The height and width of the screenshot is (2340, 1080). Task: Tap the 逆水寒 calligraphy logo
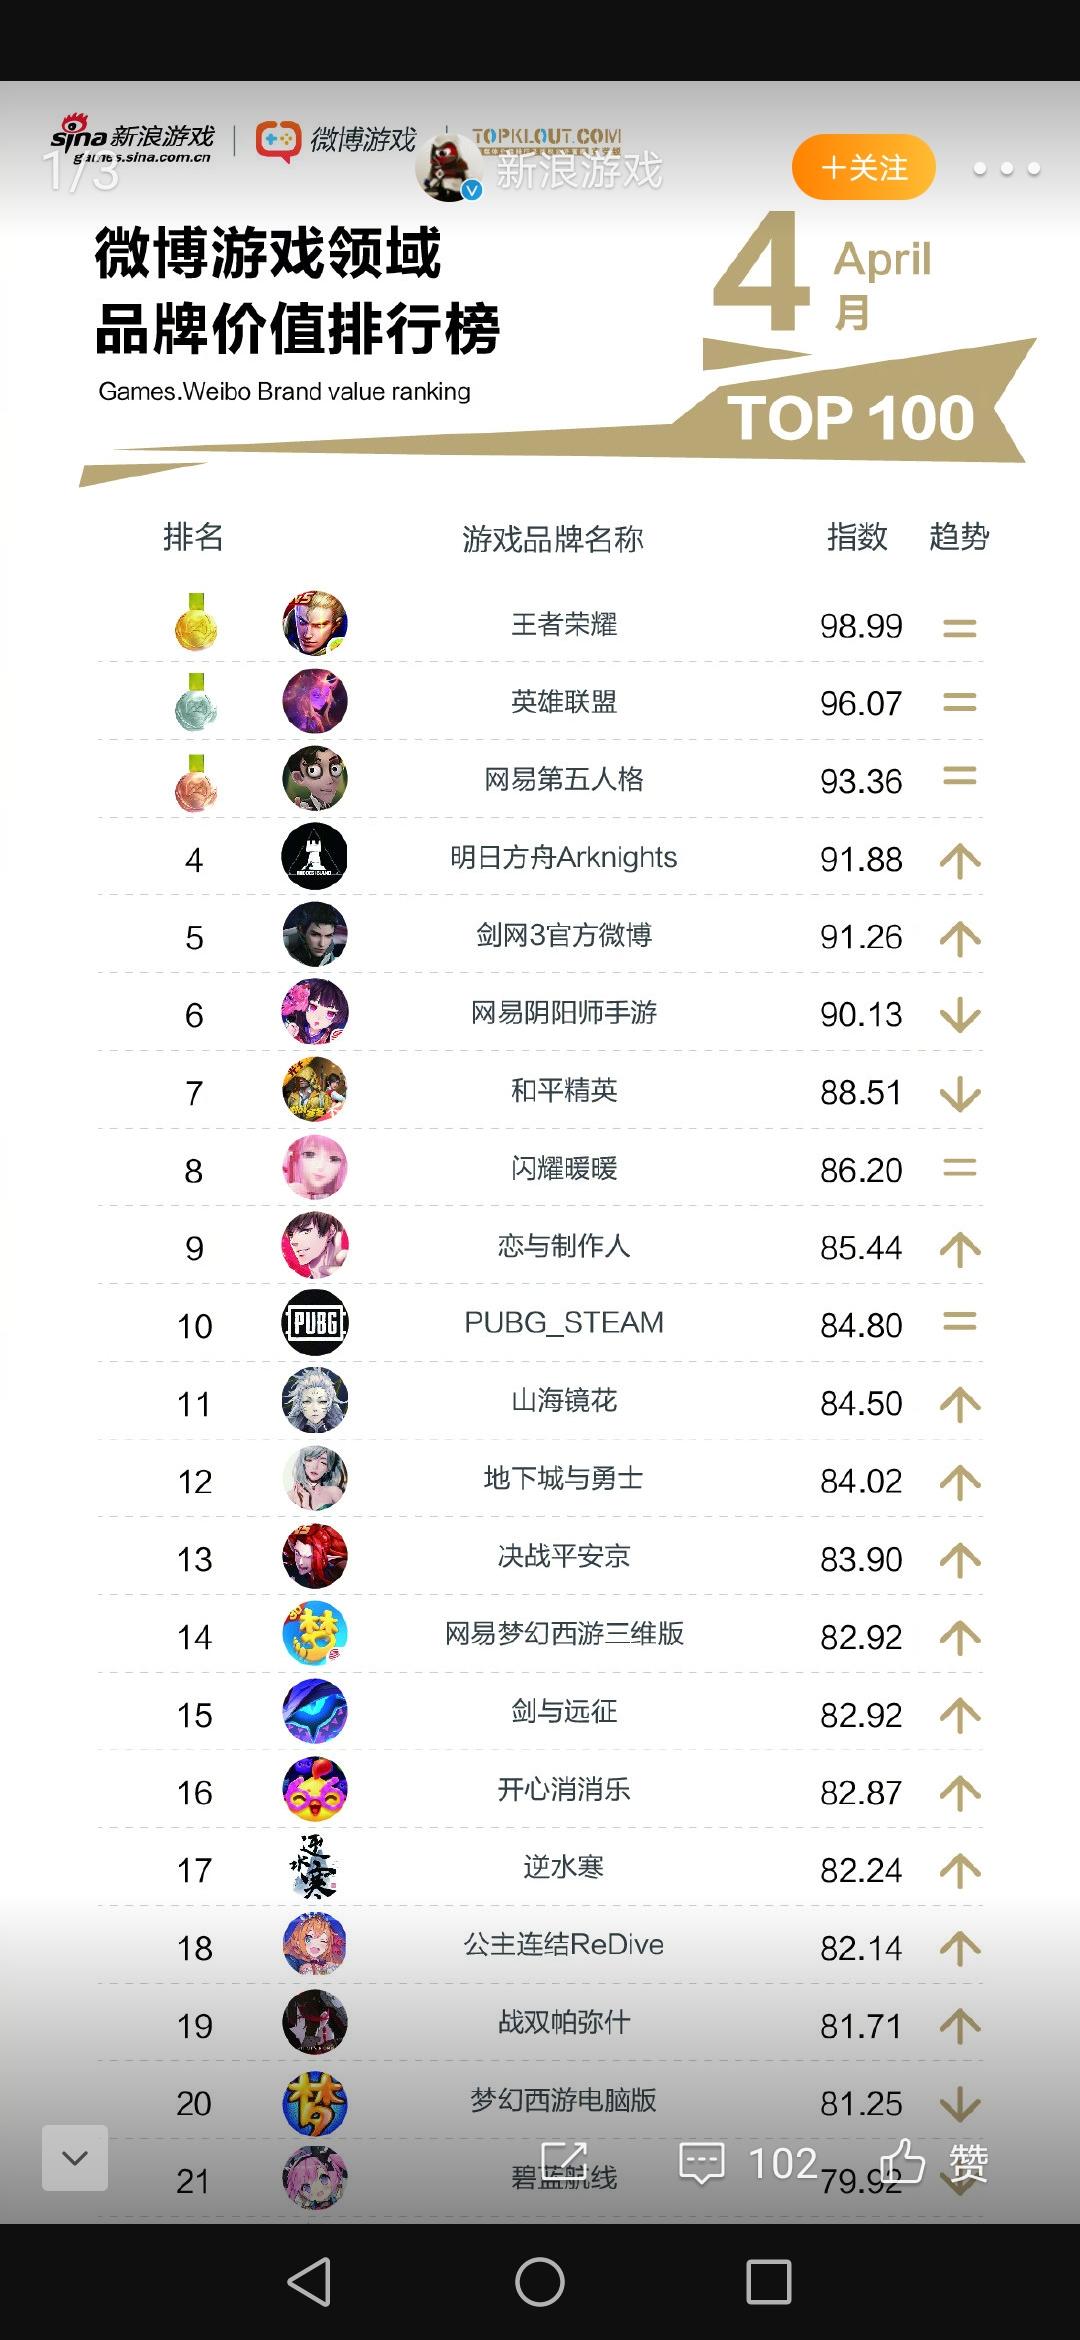pos(315,1867)
